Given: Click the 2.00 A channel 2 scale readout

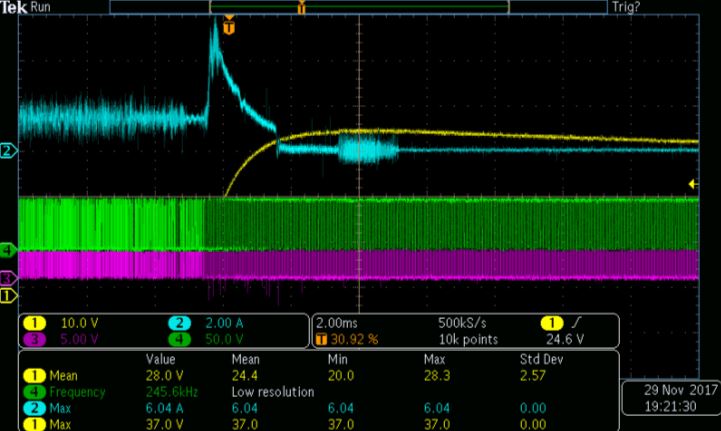Looking at the screenshot, I should (224, 323).
